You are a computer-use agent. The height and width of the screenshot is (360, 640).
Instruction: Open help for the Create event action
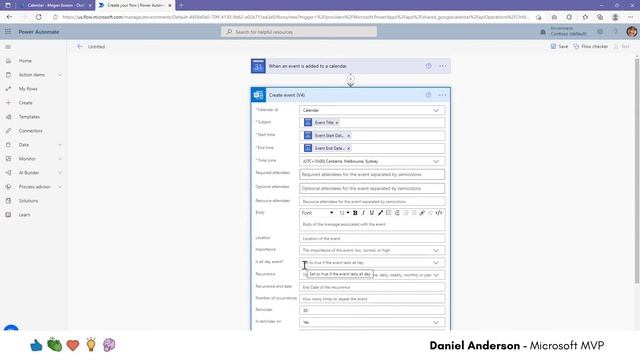tap(428, 95)
